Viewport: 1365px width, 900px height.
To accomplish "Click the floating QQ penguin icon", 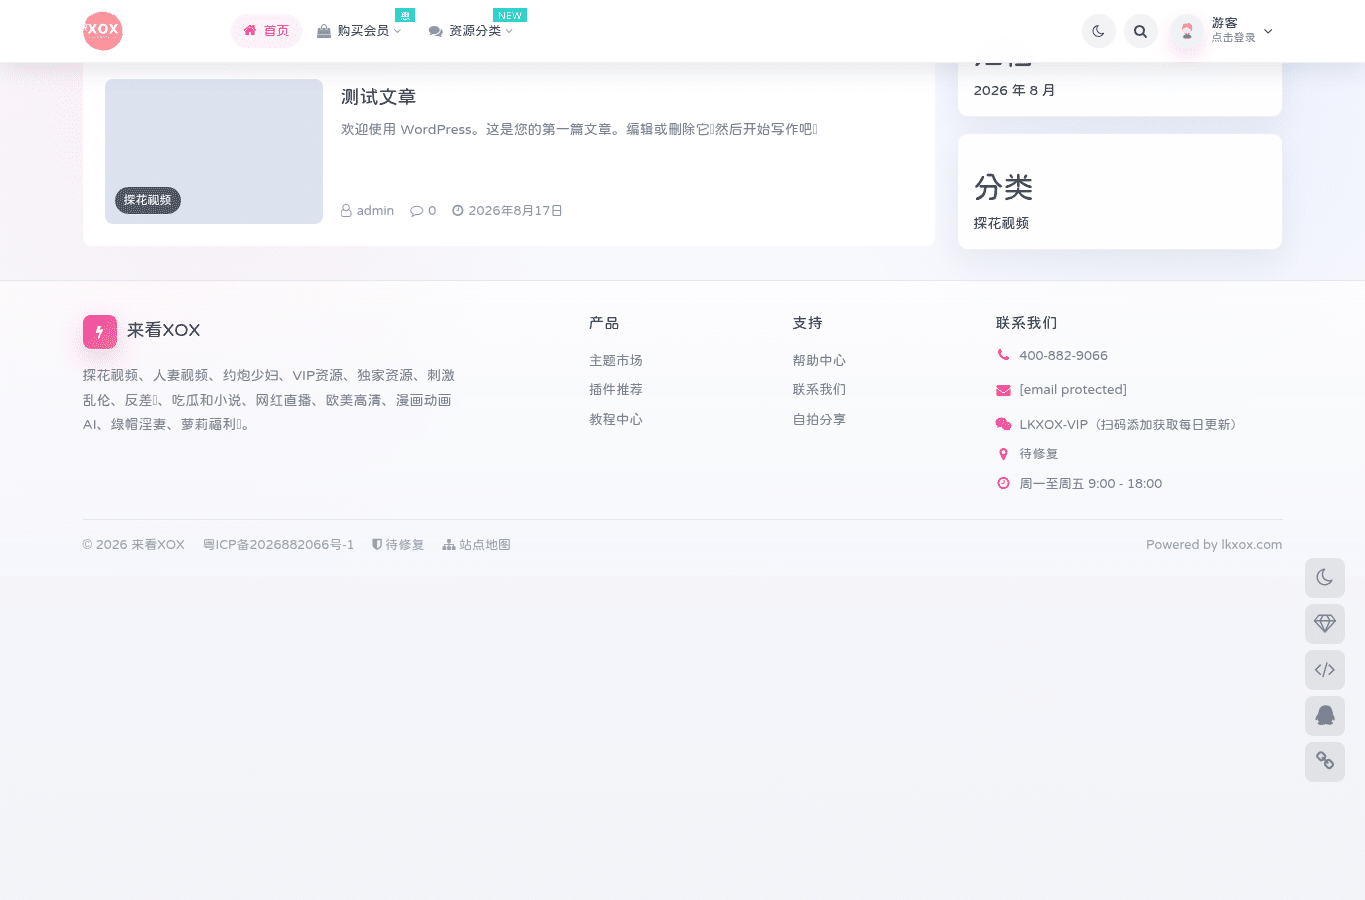I will tap(1325, 716).
